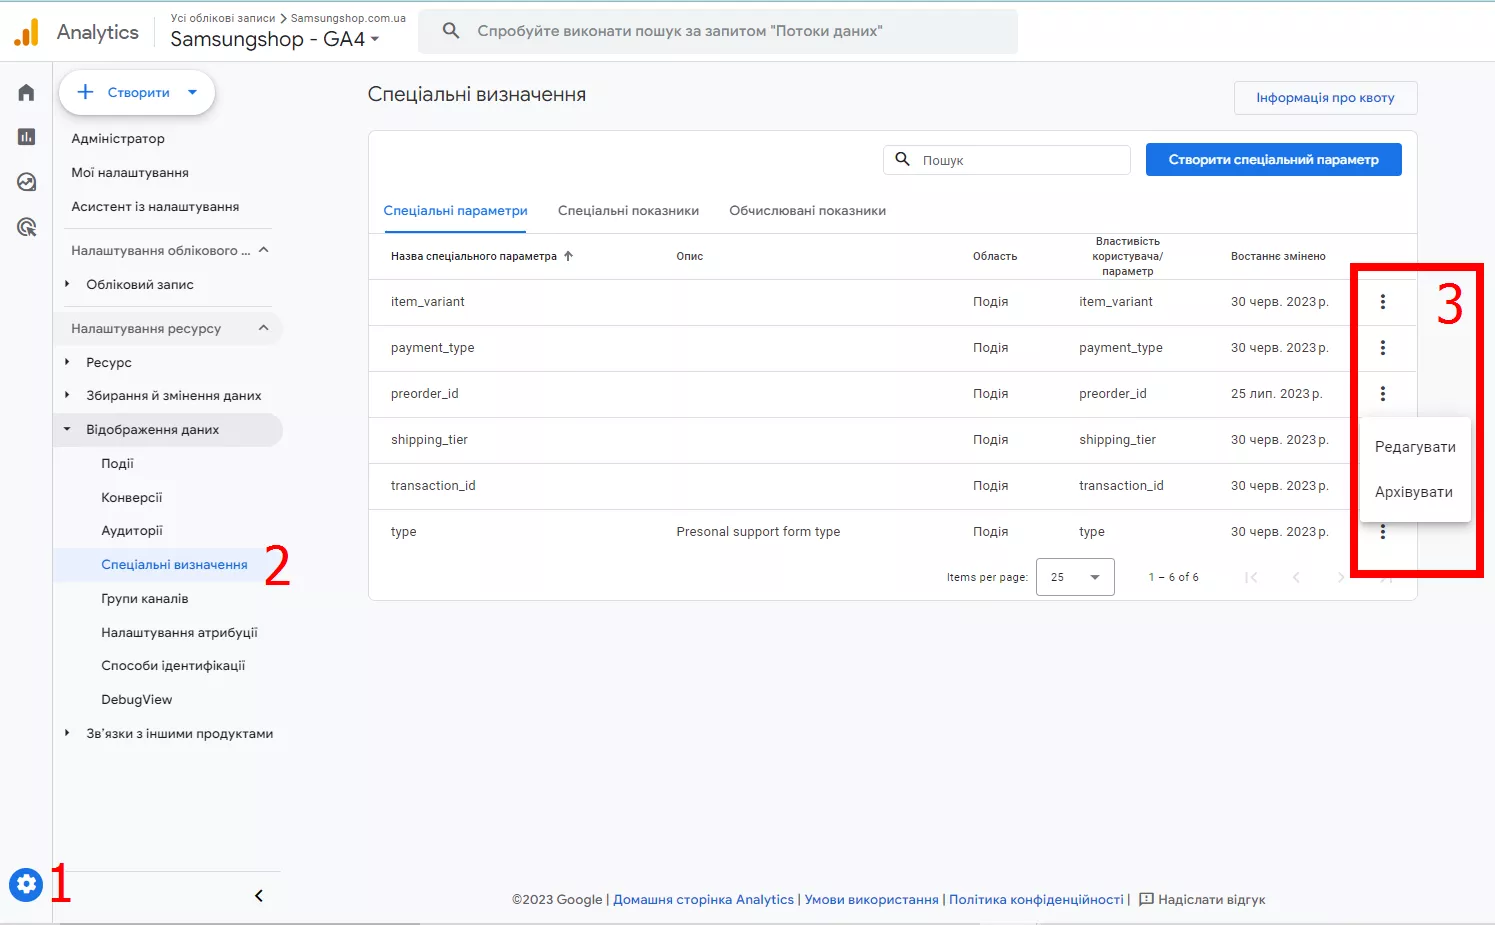Image resolution: width=1495 pixels, height=925 pixels.
Task: Open the Reports bar-chart icon
Action: (x=26, y=137)
